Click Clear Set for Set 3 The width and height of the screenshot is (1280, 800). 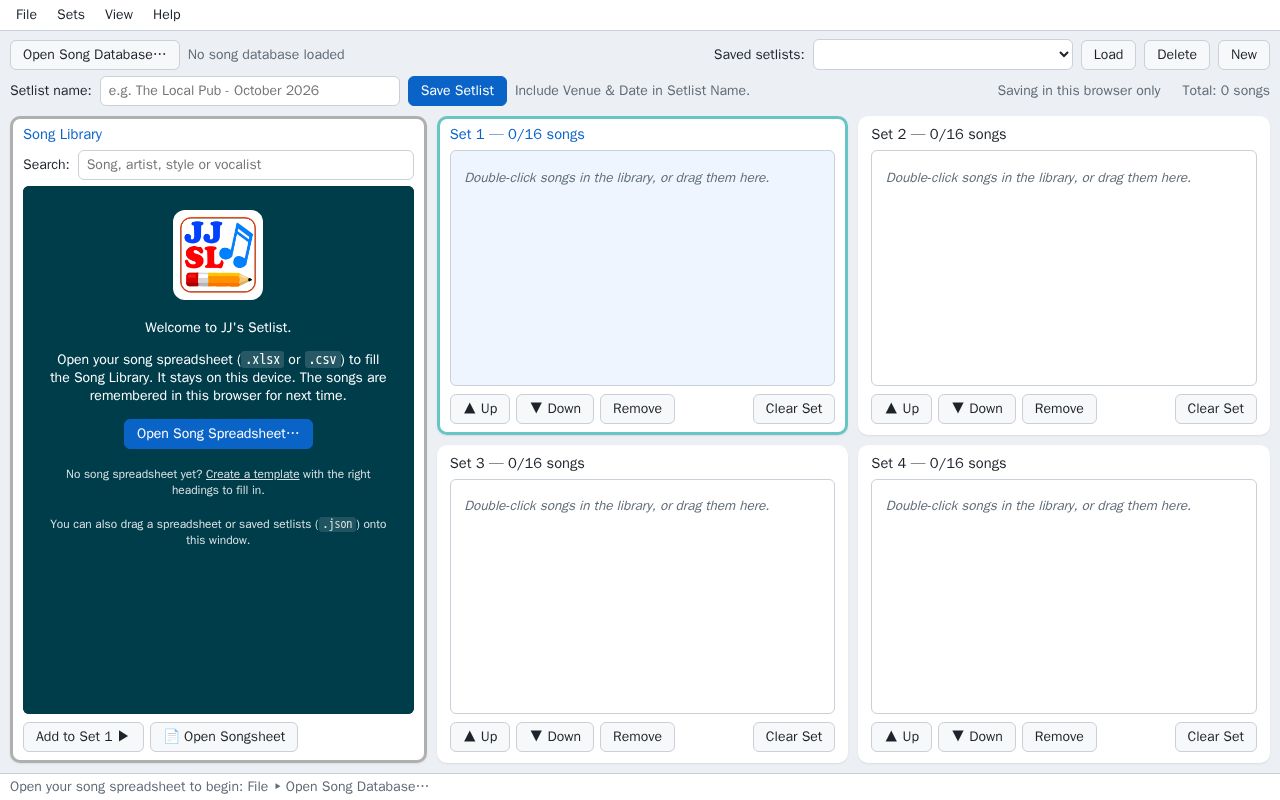(x=794, y=737)
